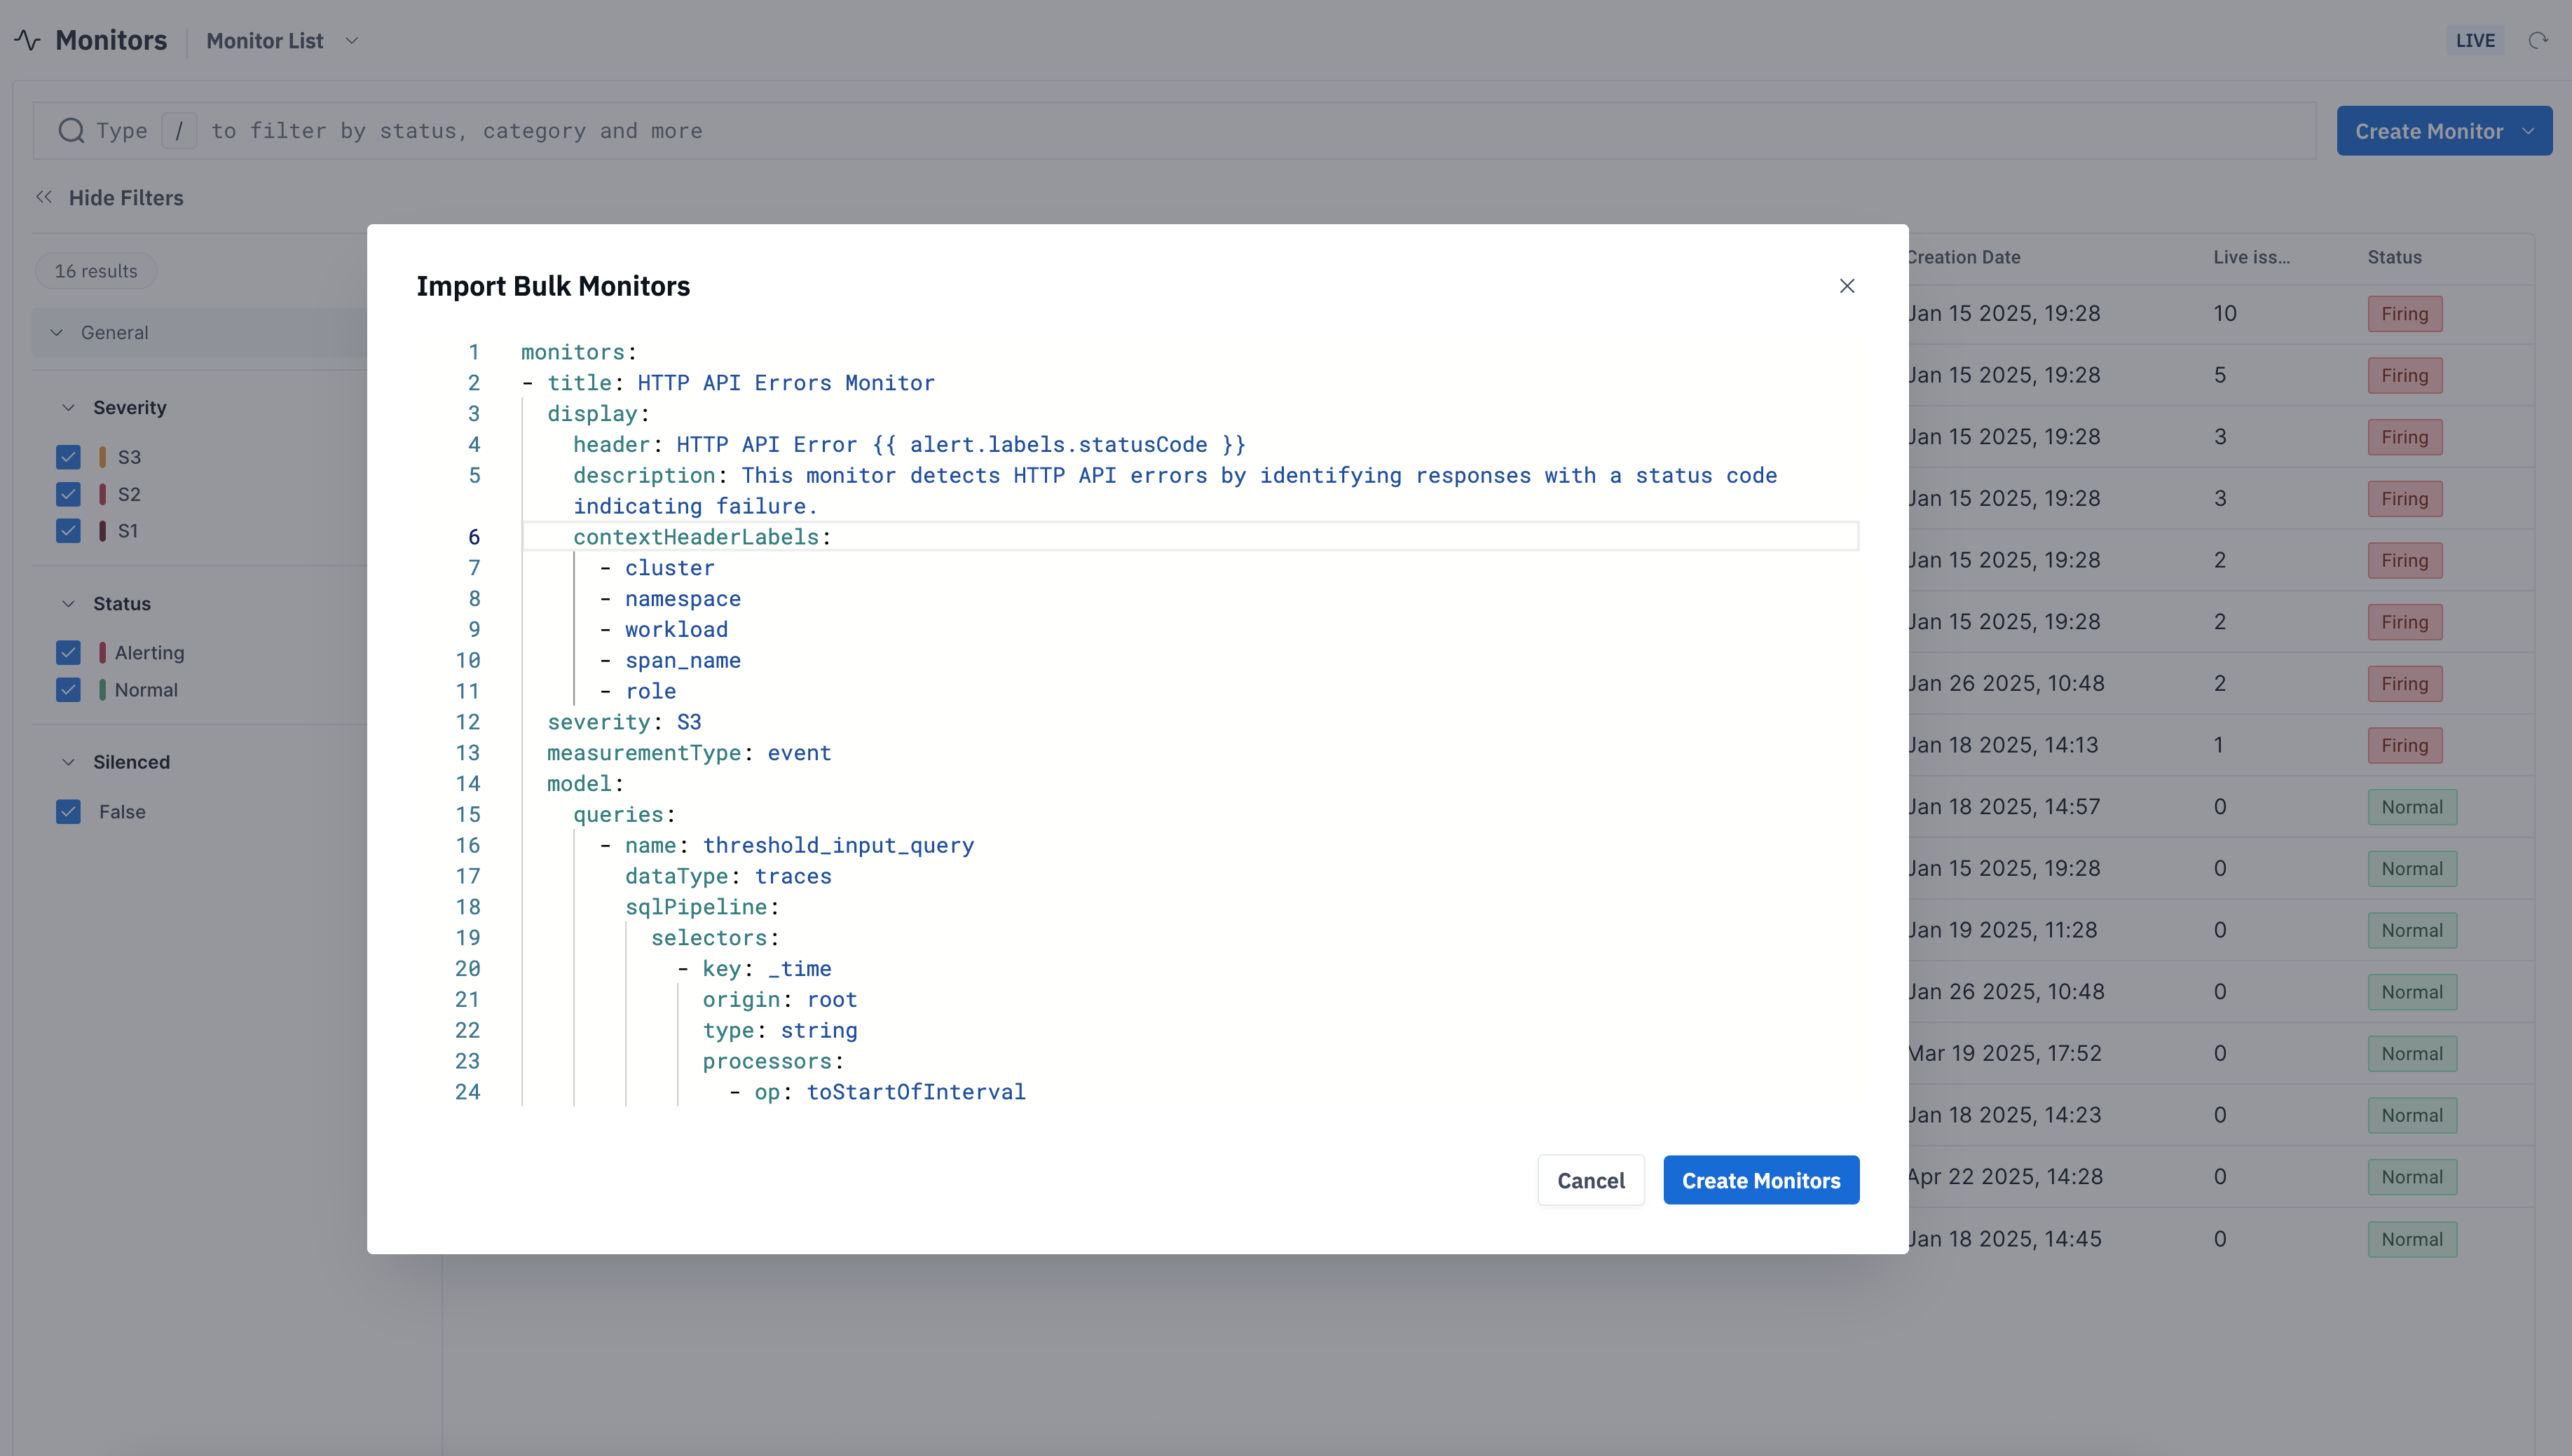Click the search magnifier icon

(71, 131)
